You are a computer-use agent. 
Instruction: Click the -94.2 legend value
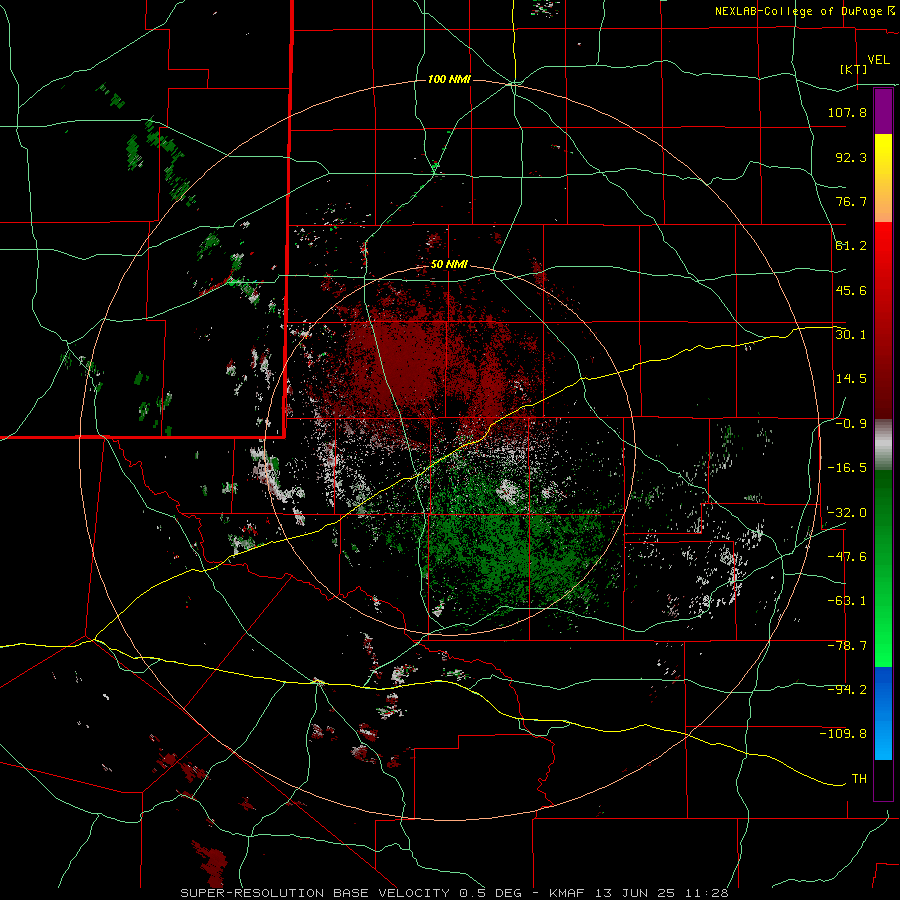pos(847,690)
